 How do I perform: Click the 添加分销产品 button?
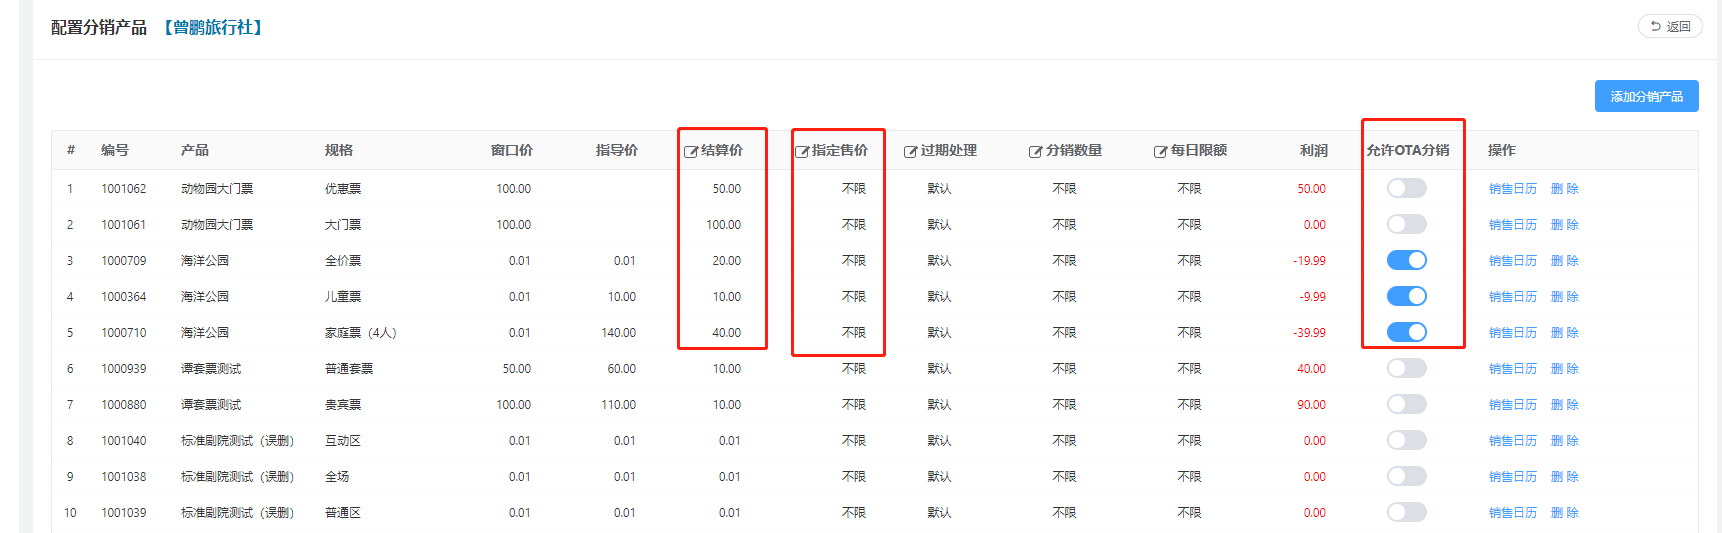pyautogui.click(x=1646, y=97)
